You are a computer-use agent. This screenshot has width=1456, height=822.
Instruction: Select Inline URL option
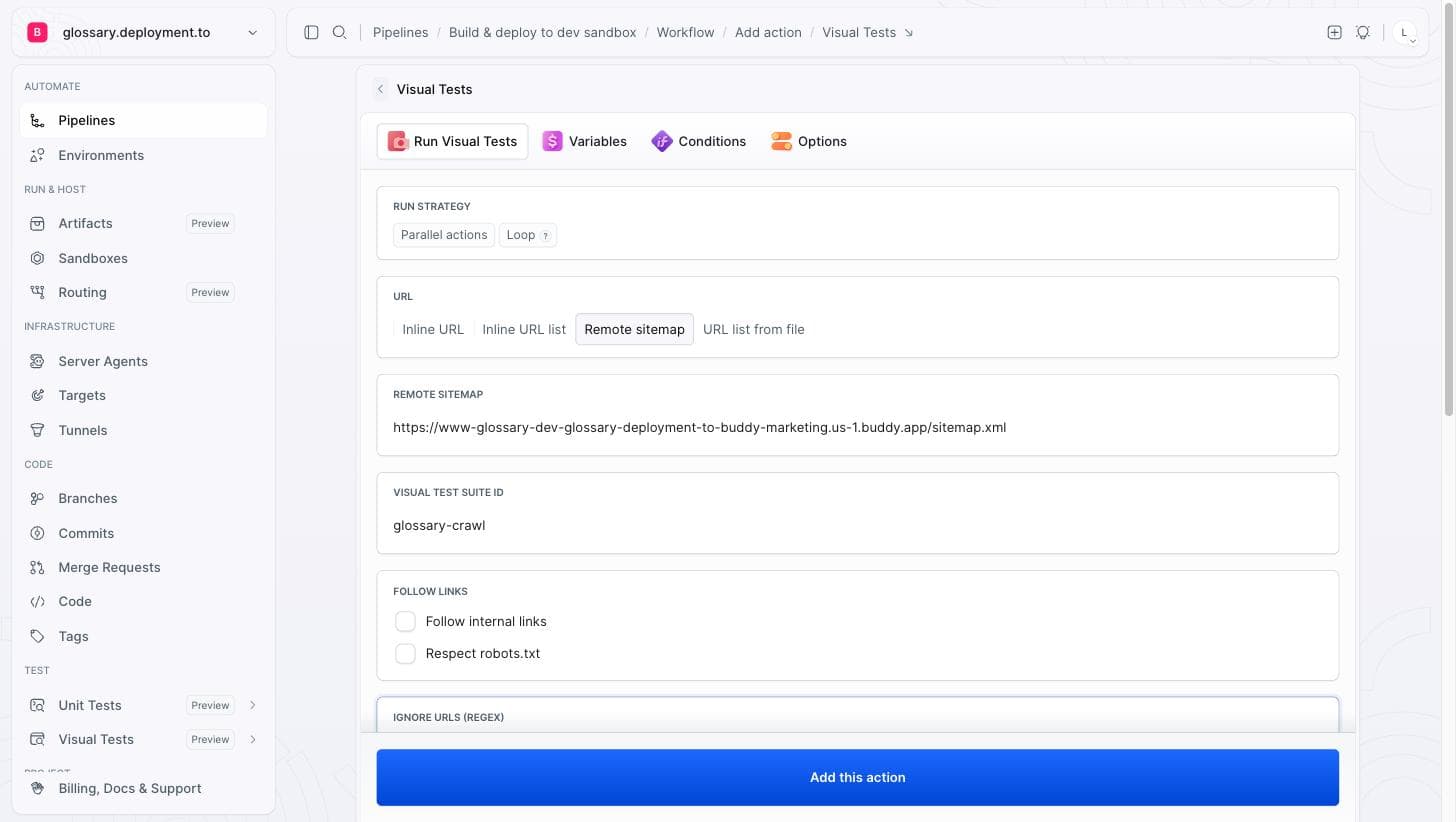tap(433, 329)
